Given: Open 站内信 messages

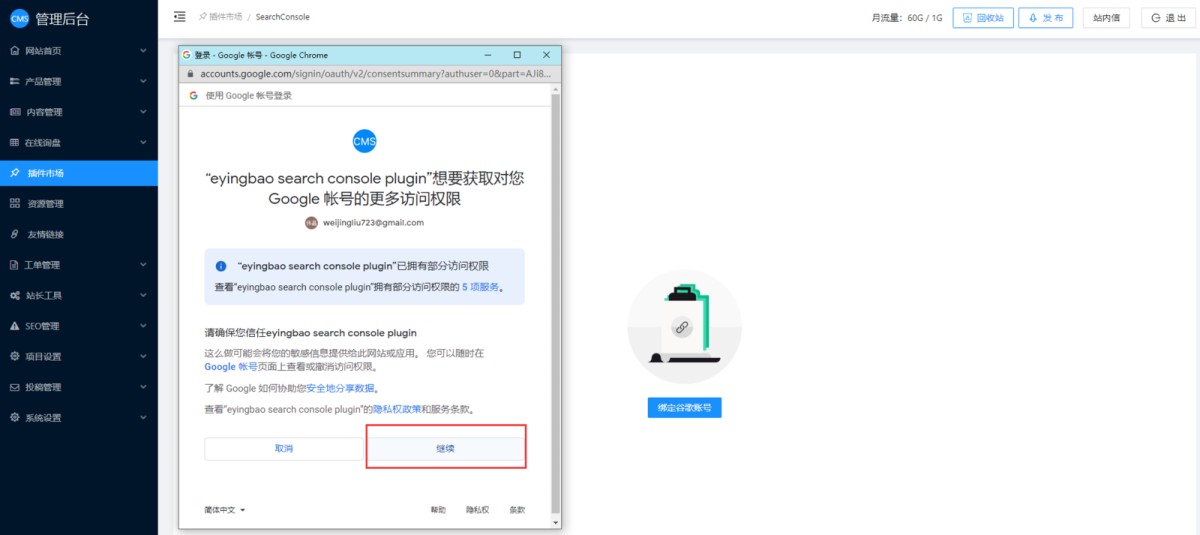Looking at the screenshot, I should 1106,18.
